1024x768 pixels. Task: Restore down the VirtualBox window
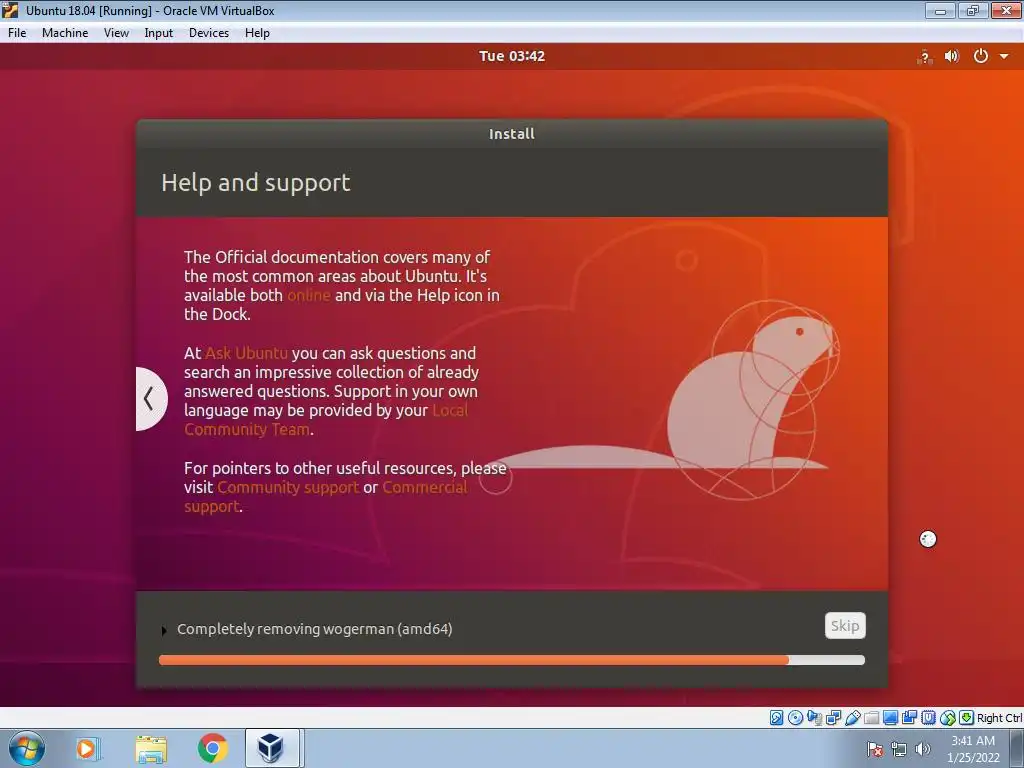tap(973, 10)
